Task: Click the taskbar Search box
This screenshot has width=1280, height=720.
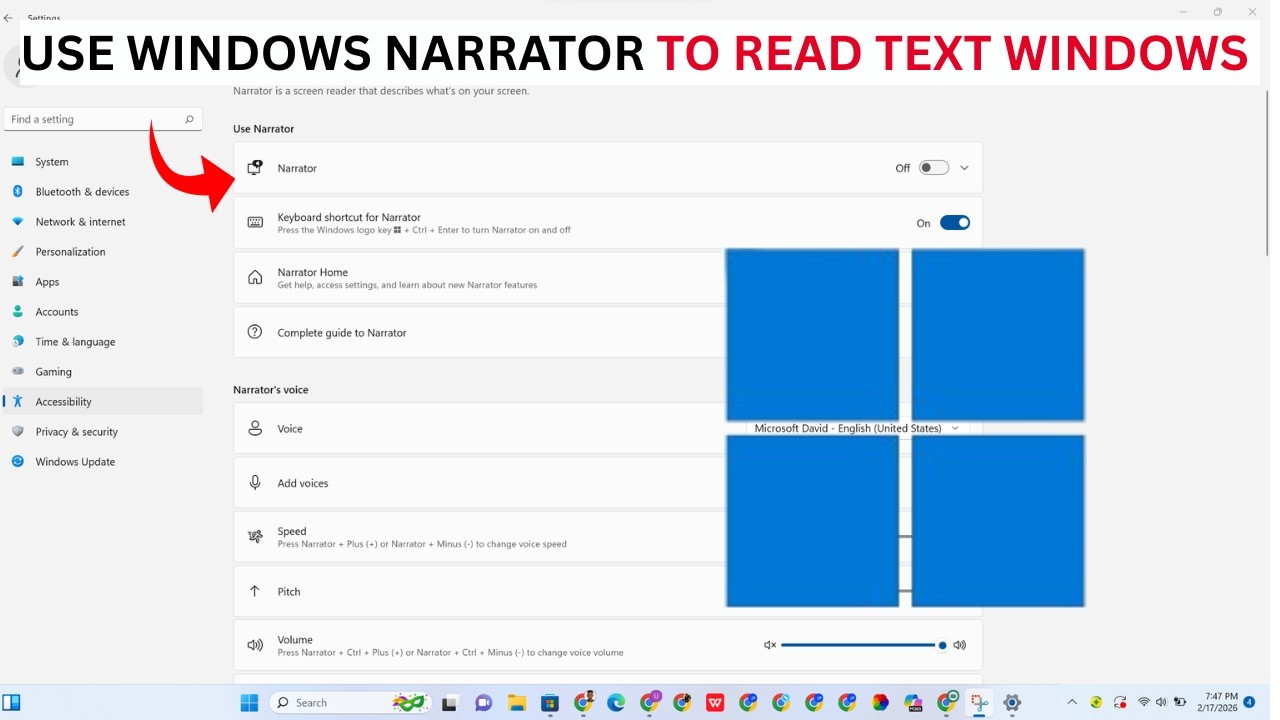Action: click(351, 702)
